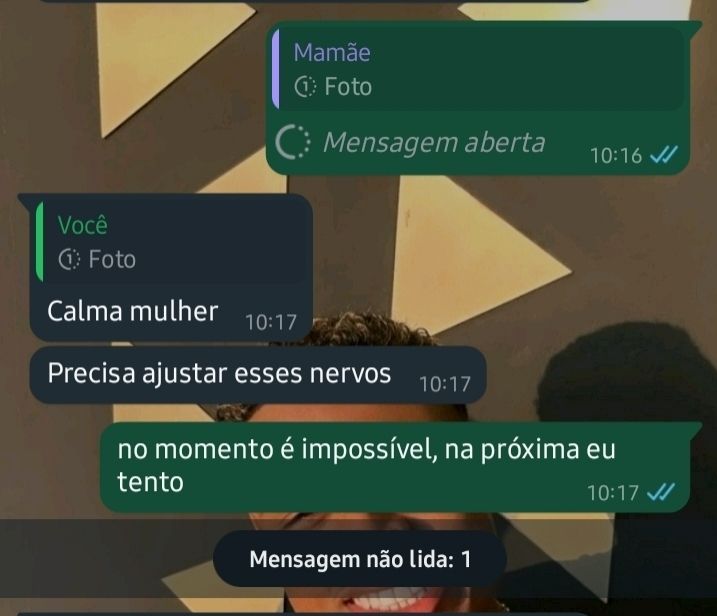The width and height of the screenshot is (717, 616).
Task: Tap the view-once icon beside Mamãe's Foto
Action: pyautogui.click(x=305, y=86)
